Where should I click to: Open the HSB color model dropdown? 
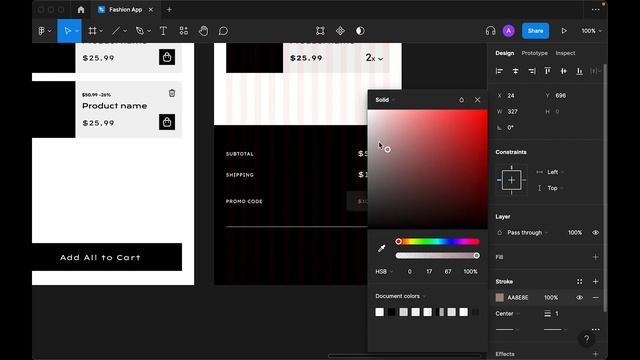click(384, 271)
